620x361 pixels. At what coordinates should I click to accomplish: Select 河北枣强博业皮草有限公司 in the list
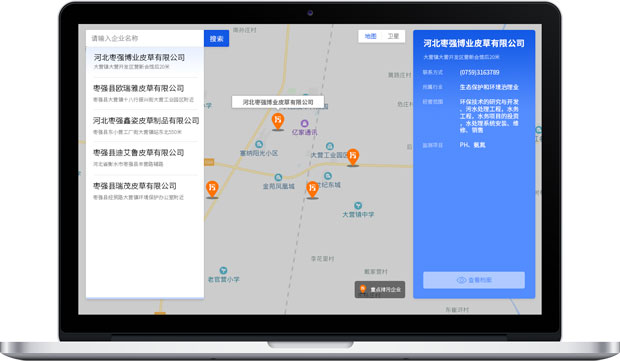pyautogui.click(x=145, y=62)
